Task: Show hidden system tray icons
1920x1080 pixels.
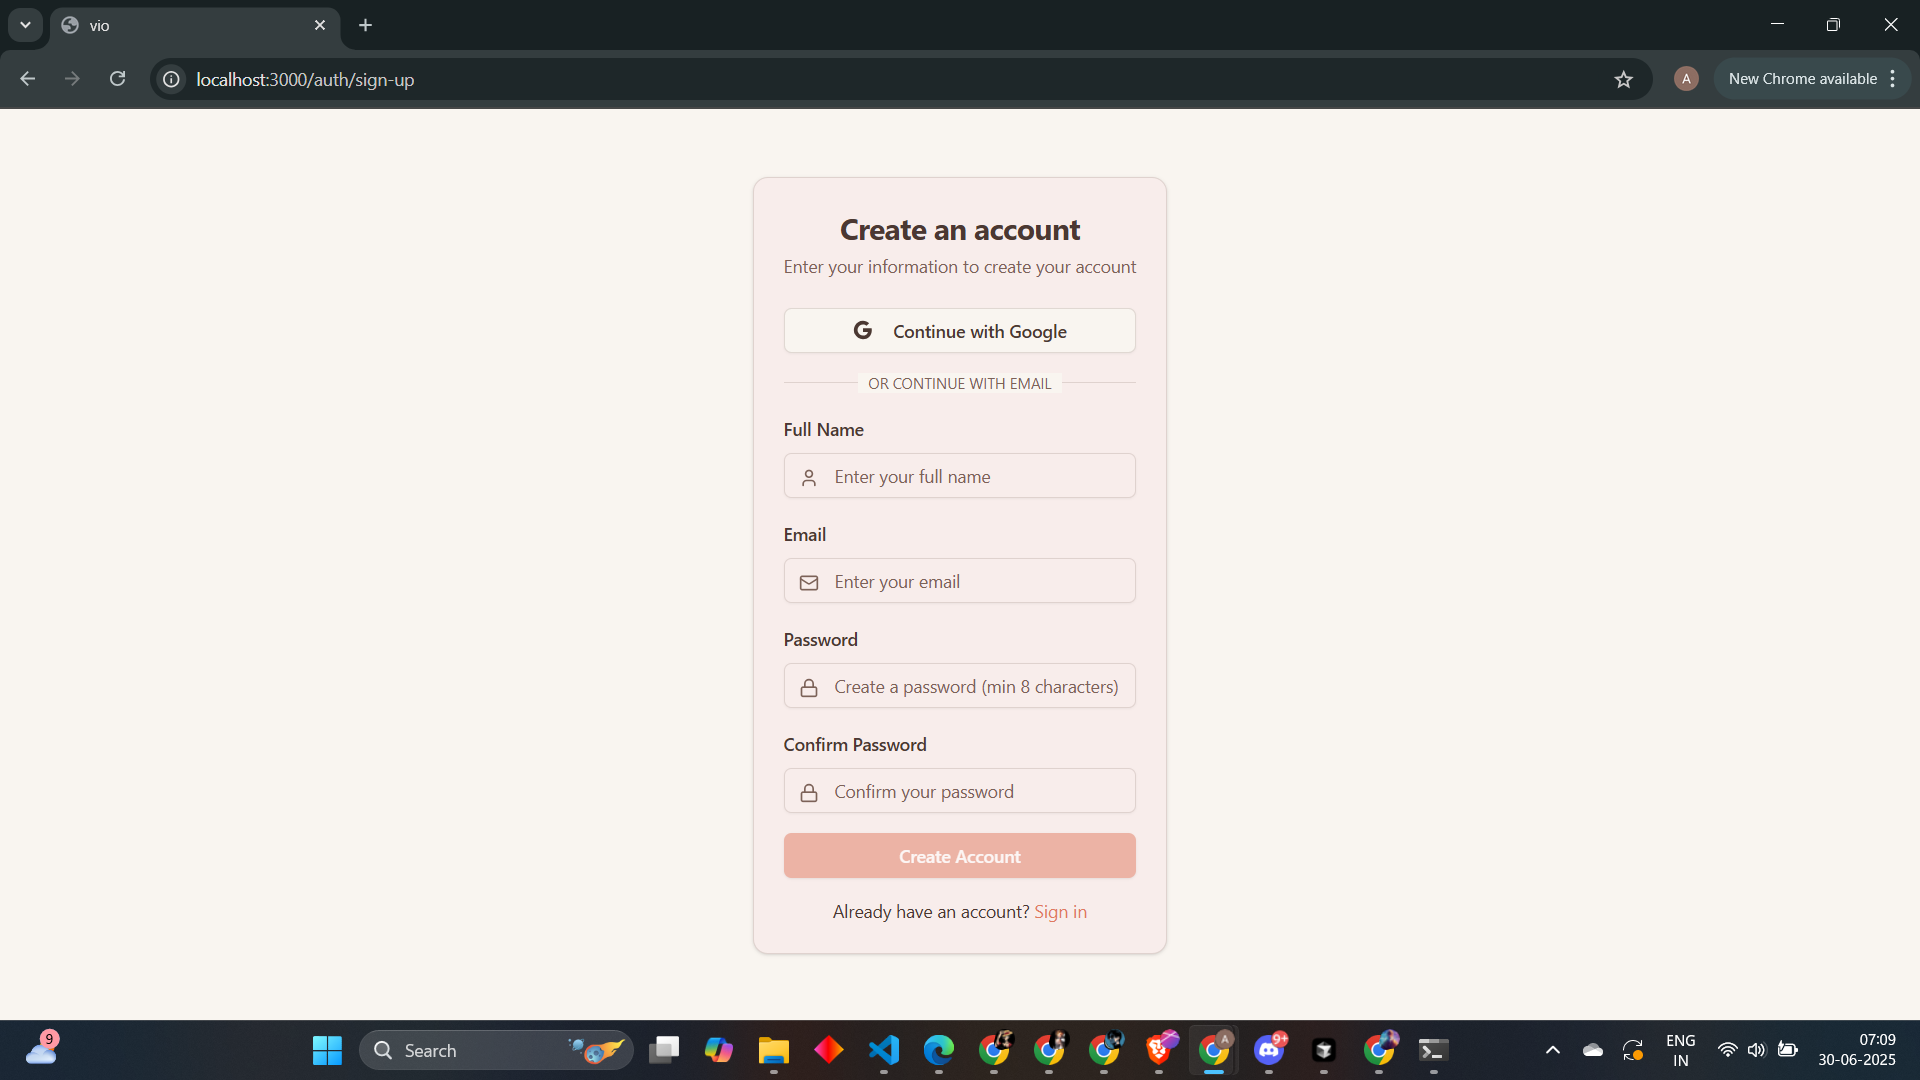Action: pos(1553,1050)
